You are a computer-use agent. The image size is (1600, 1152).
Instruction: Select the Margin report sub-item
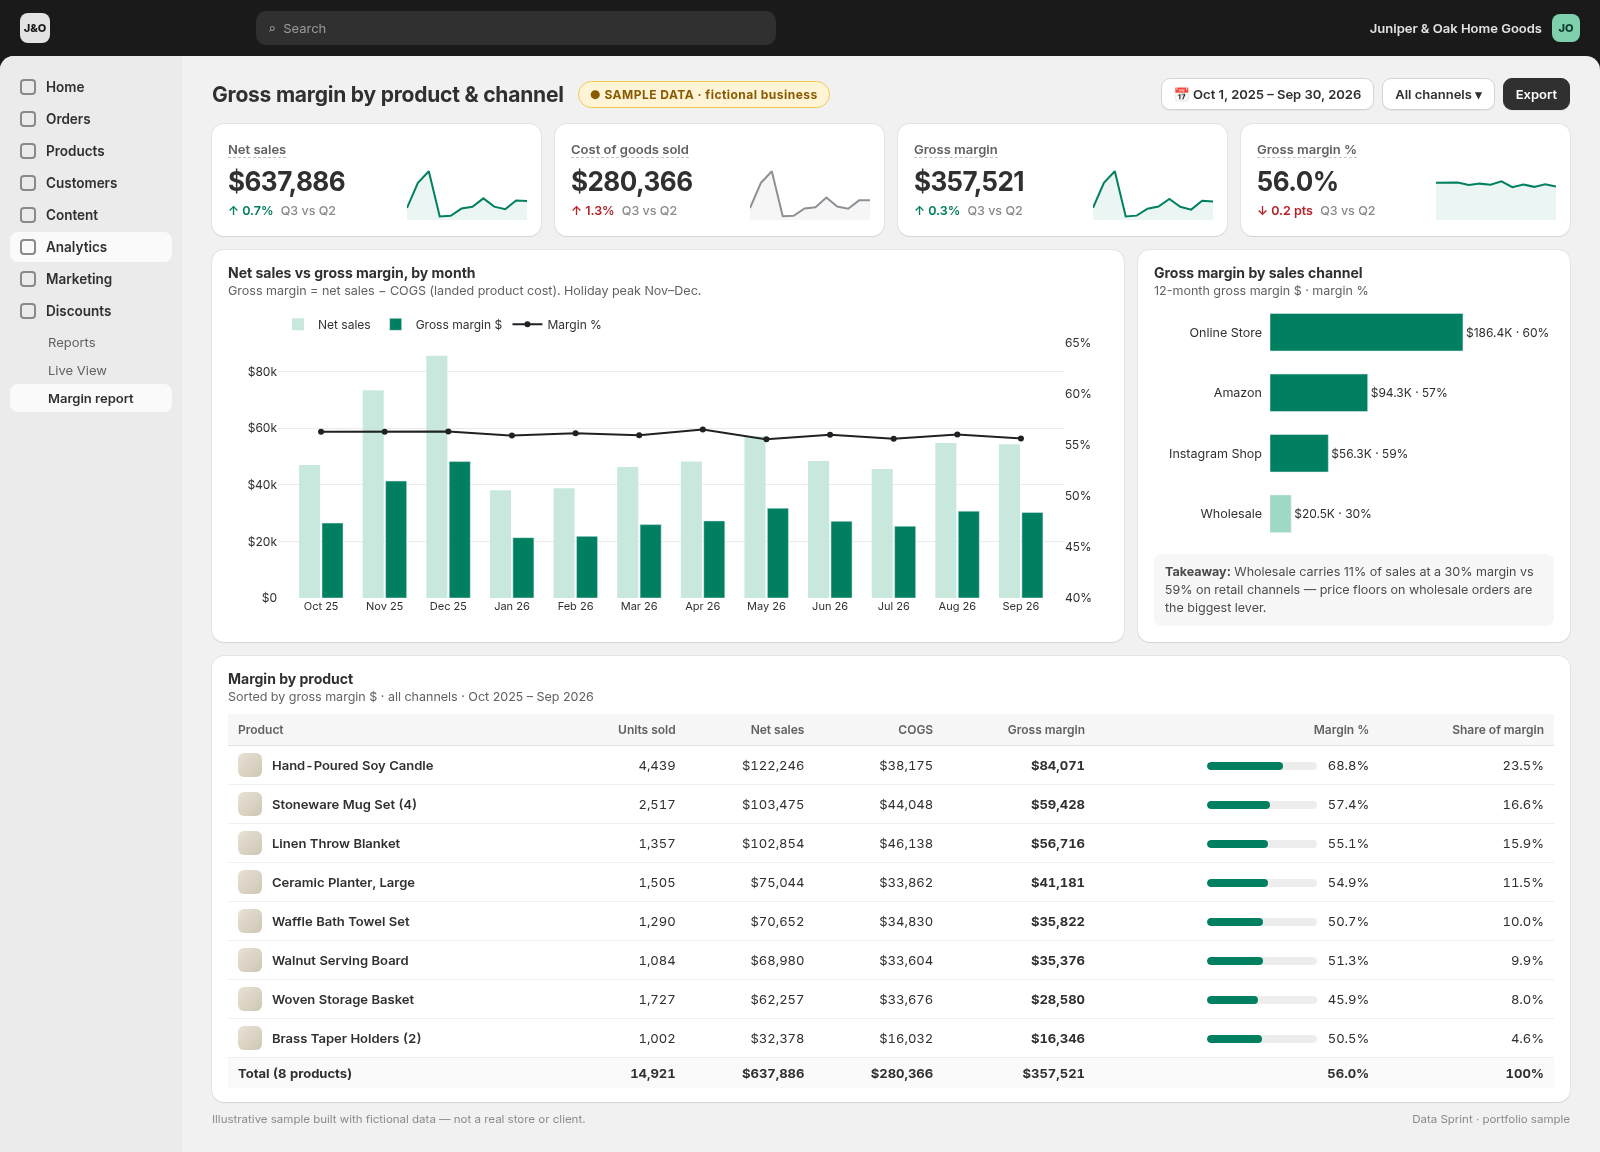pos(91,398)
